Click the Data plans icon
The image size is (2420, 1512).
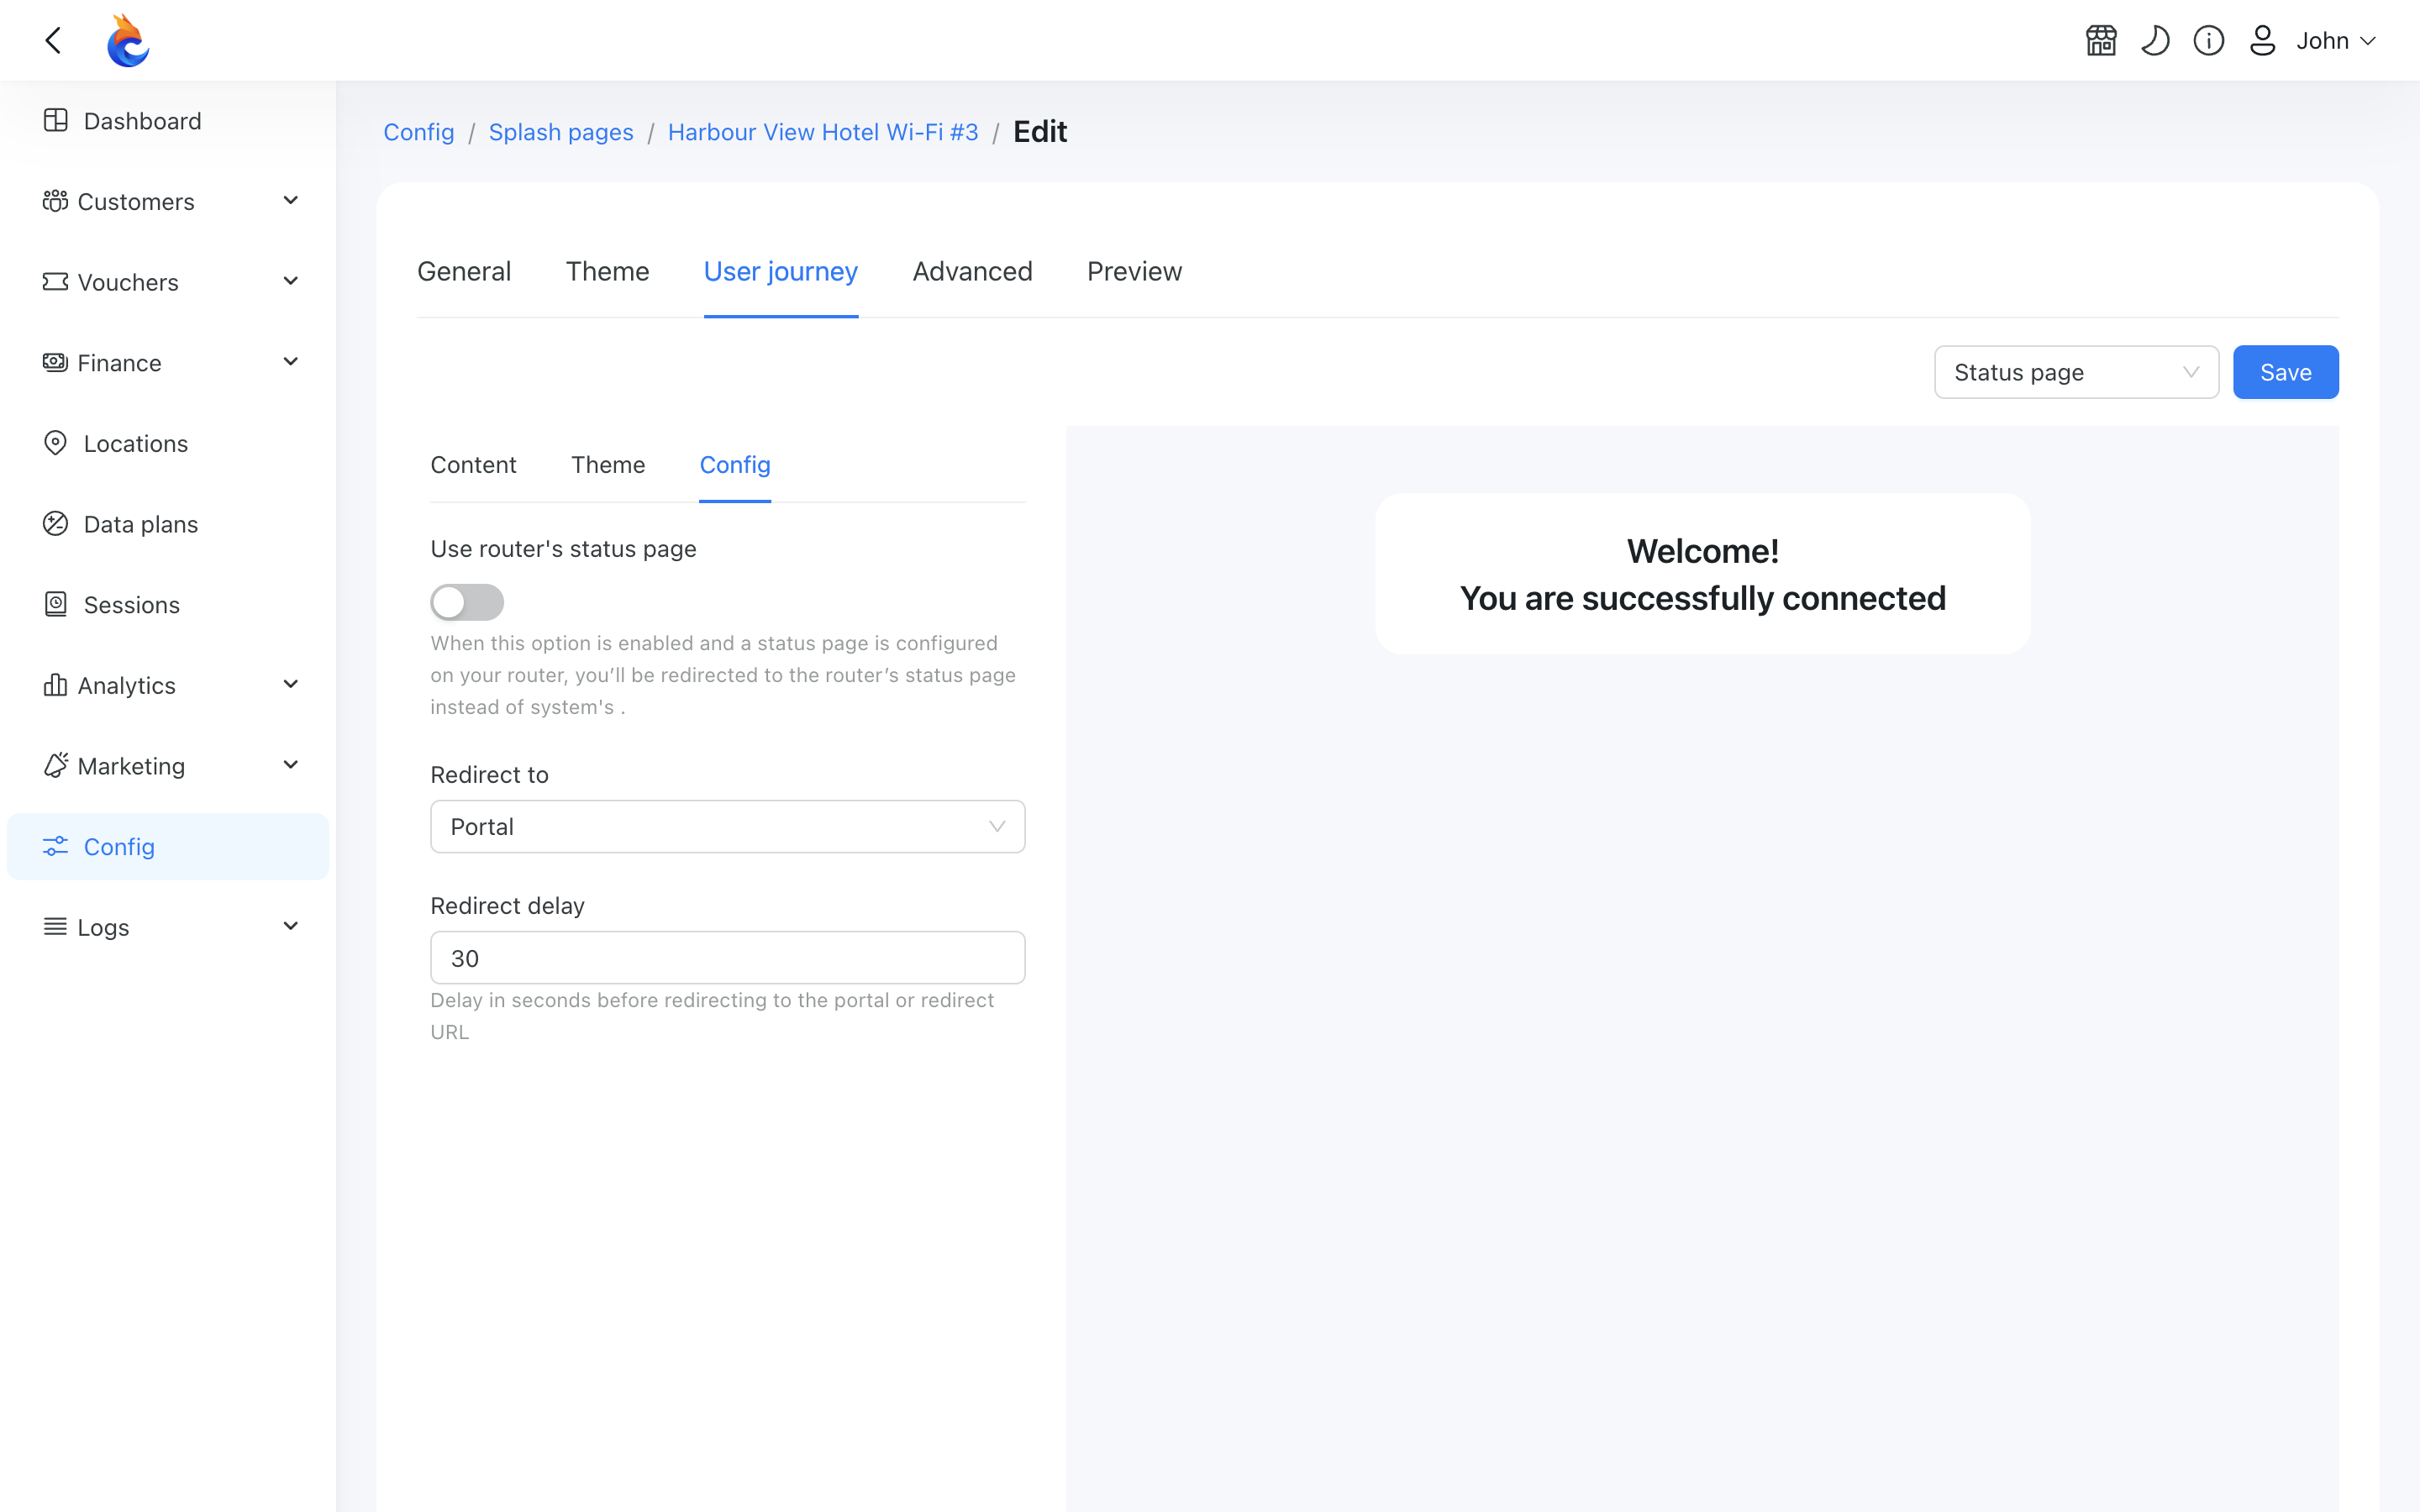pos(56,524)
